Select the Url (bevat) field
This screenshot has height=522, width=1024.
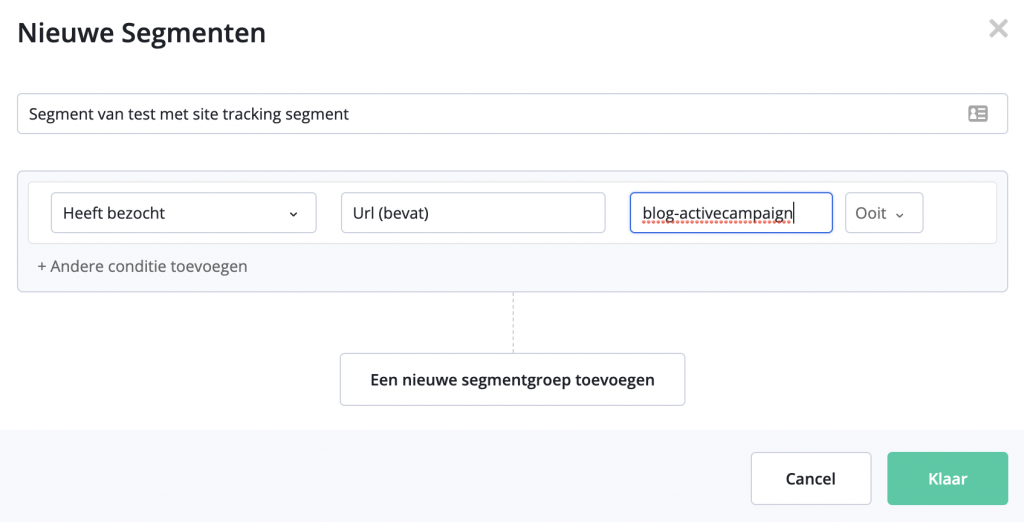click(x=473, y=213)
